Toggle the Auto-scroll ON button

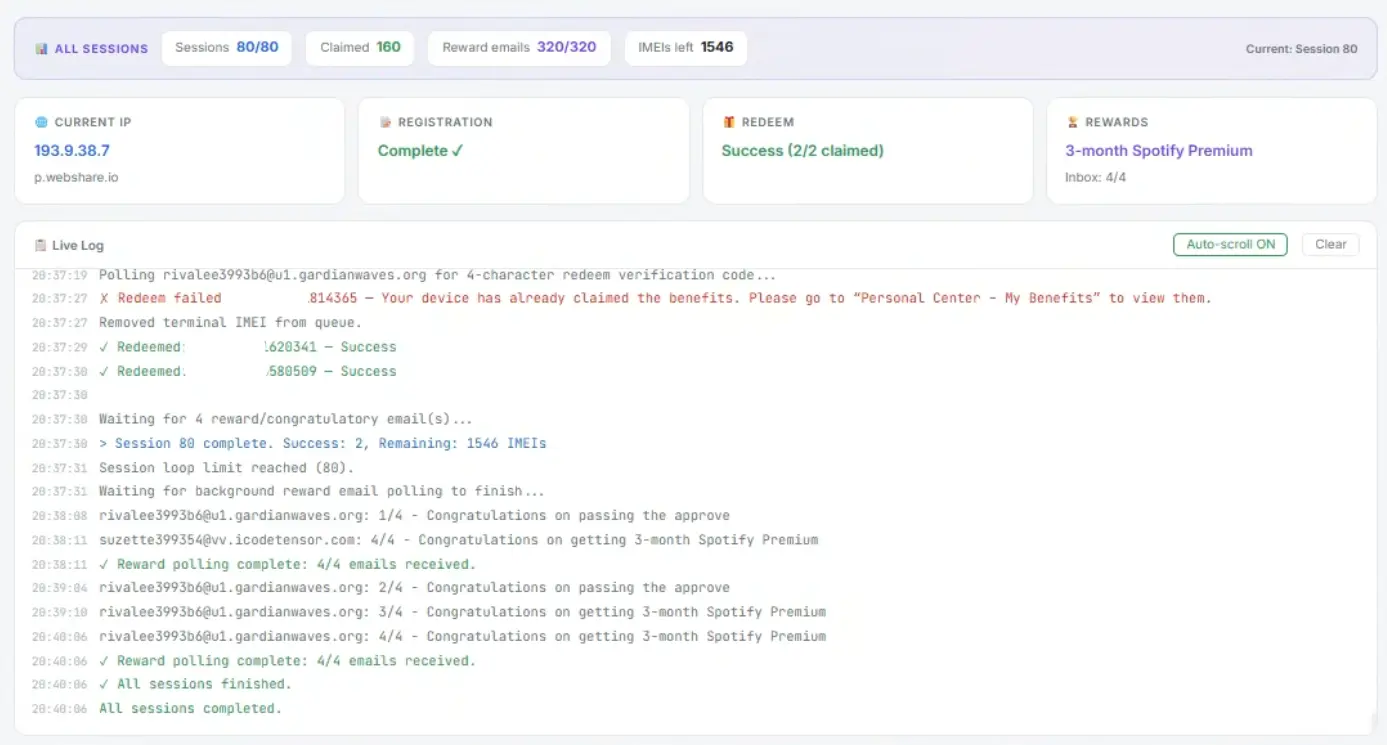pyautogui.click(x=1230, y=244)
